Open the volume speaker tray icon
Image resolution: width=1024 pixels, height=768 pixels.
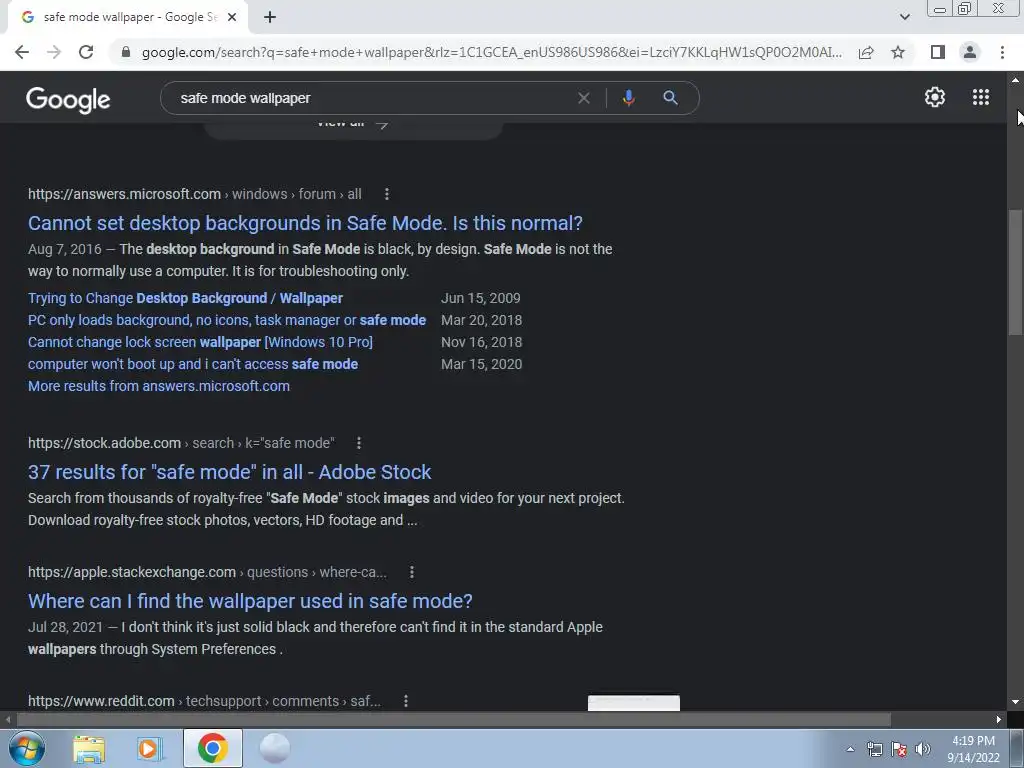[x=922, y=749]
